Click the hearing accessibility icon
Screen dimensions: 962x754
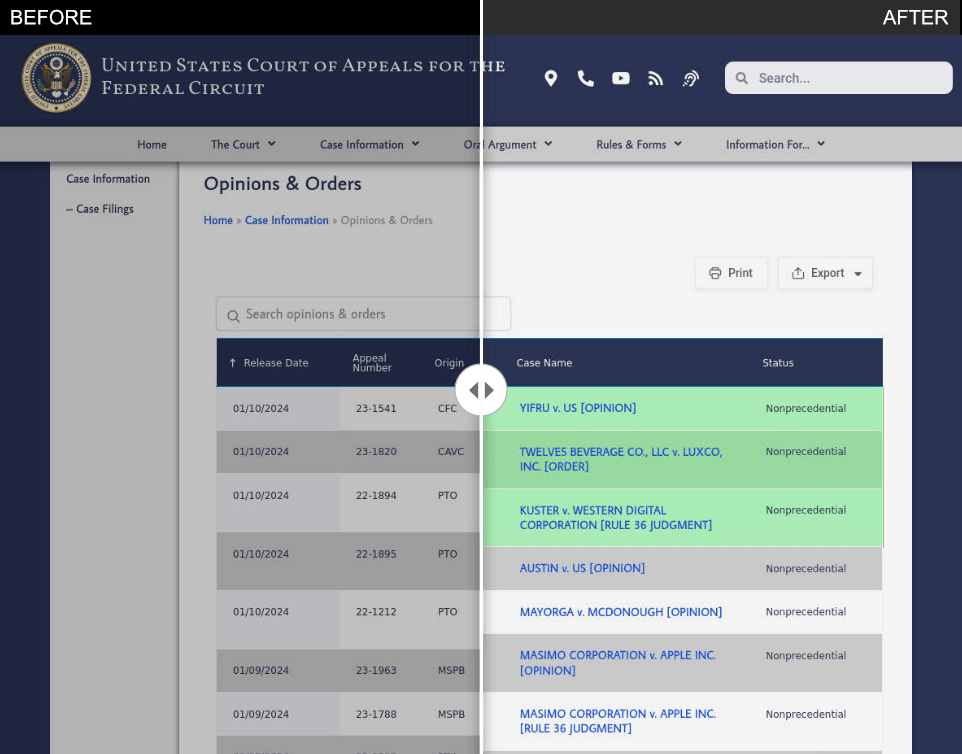pyautogui.click(x=691, y=78)
